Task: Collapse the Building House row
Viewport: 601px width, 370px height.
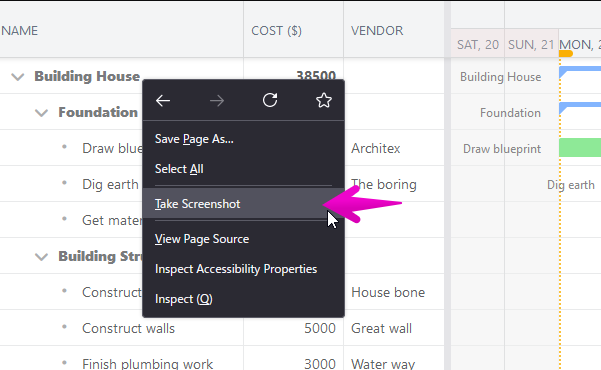Action: 18,77
